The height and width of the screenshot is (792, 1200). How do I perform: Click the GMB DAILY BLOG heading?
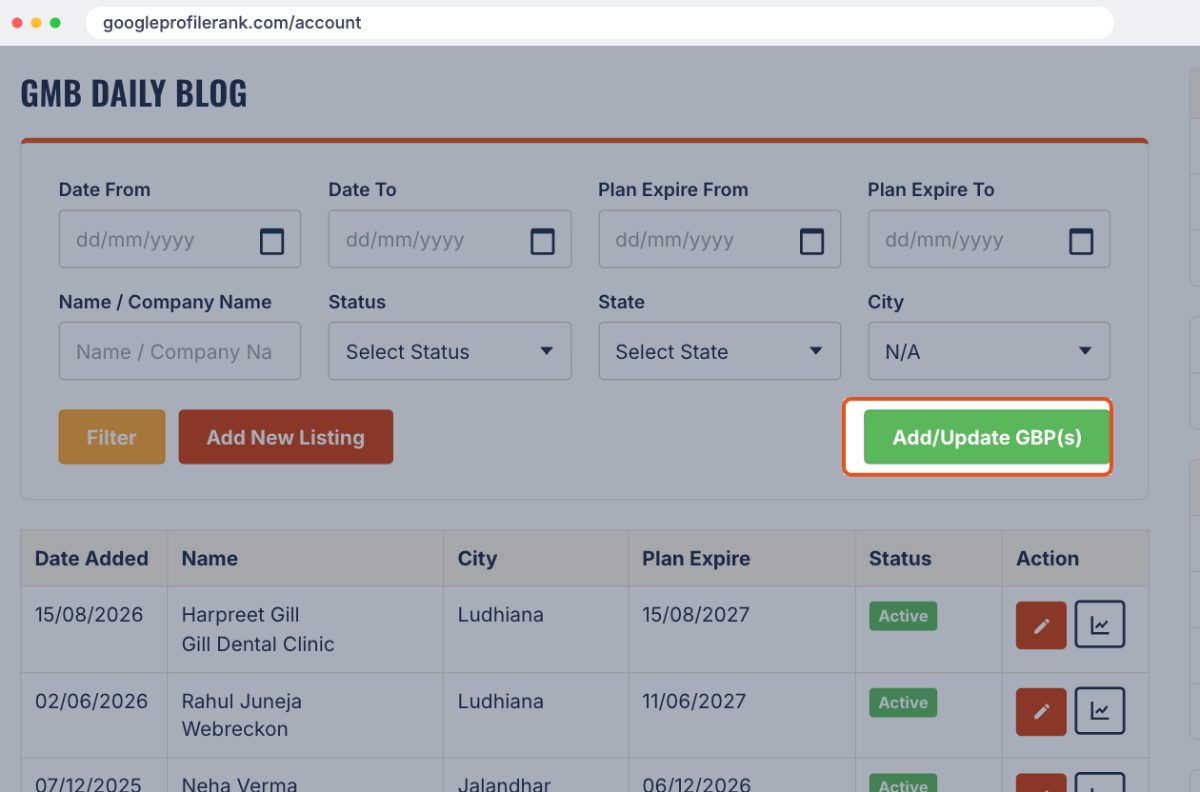coord(134,93)
